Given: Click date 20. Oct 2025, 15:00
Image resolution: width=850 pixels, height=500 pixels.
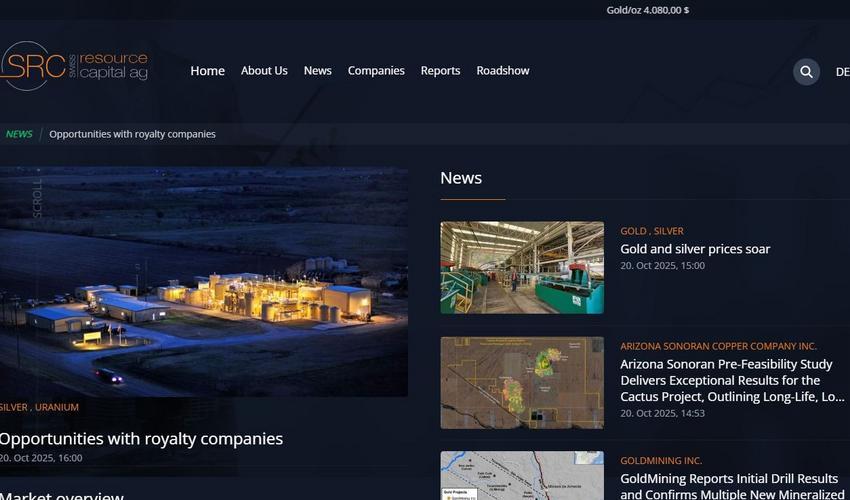Looking at the screenshot, I should click(x=662, y=266).
